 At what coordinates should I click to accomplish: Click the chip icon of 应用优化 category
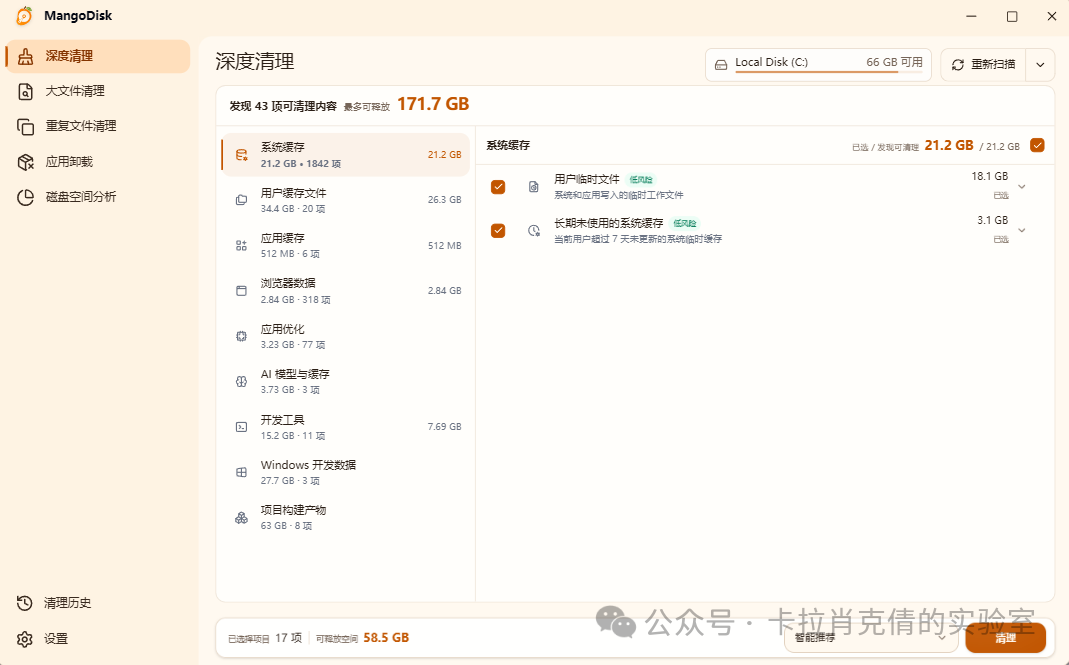(x=241, y=336)
